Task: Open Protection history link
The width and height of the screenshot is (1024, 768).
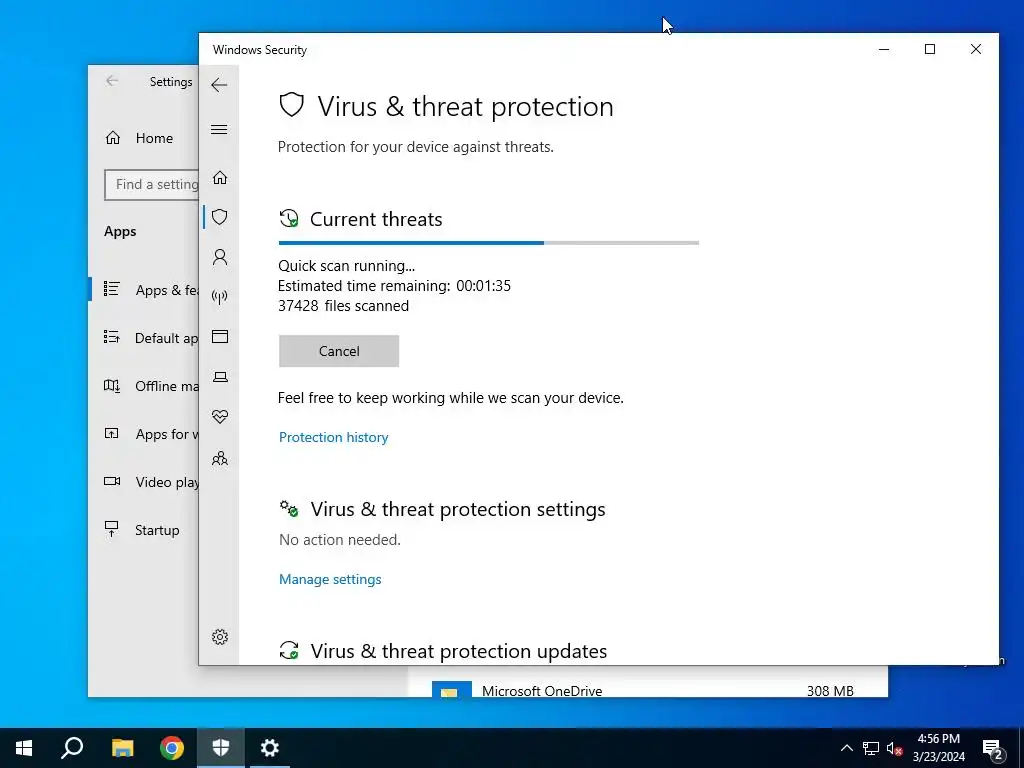Action: [333, 437]
